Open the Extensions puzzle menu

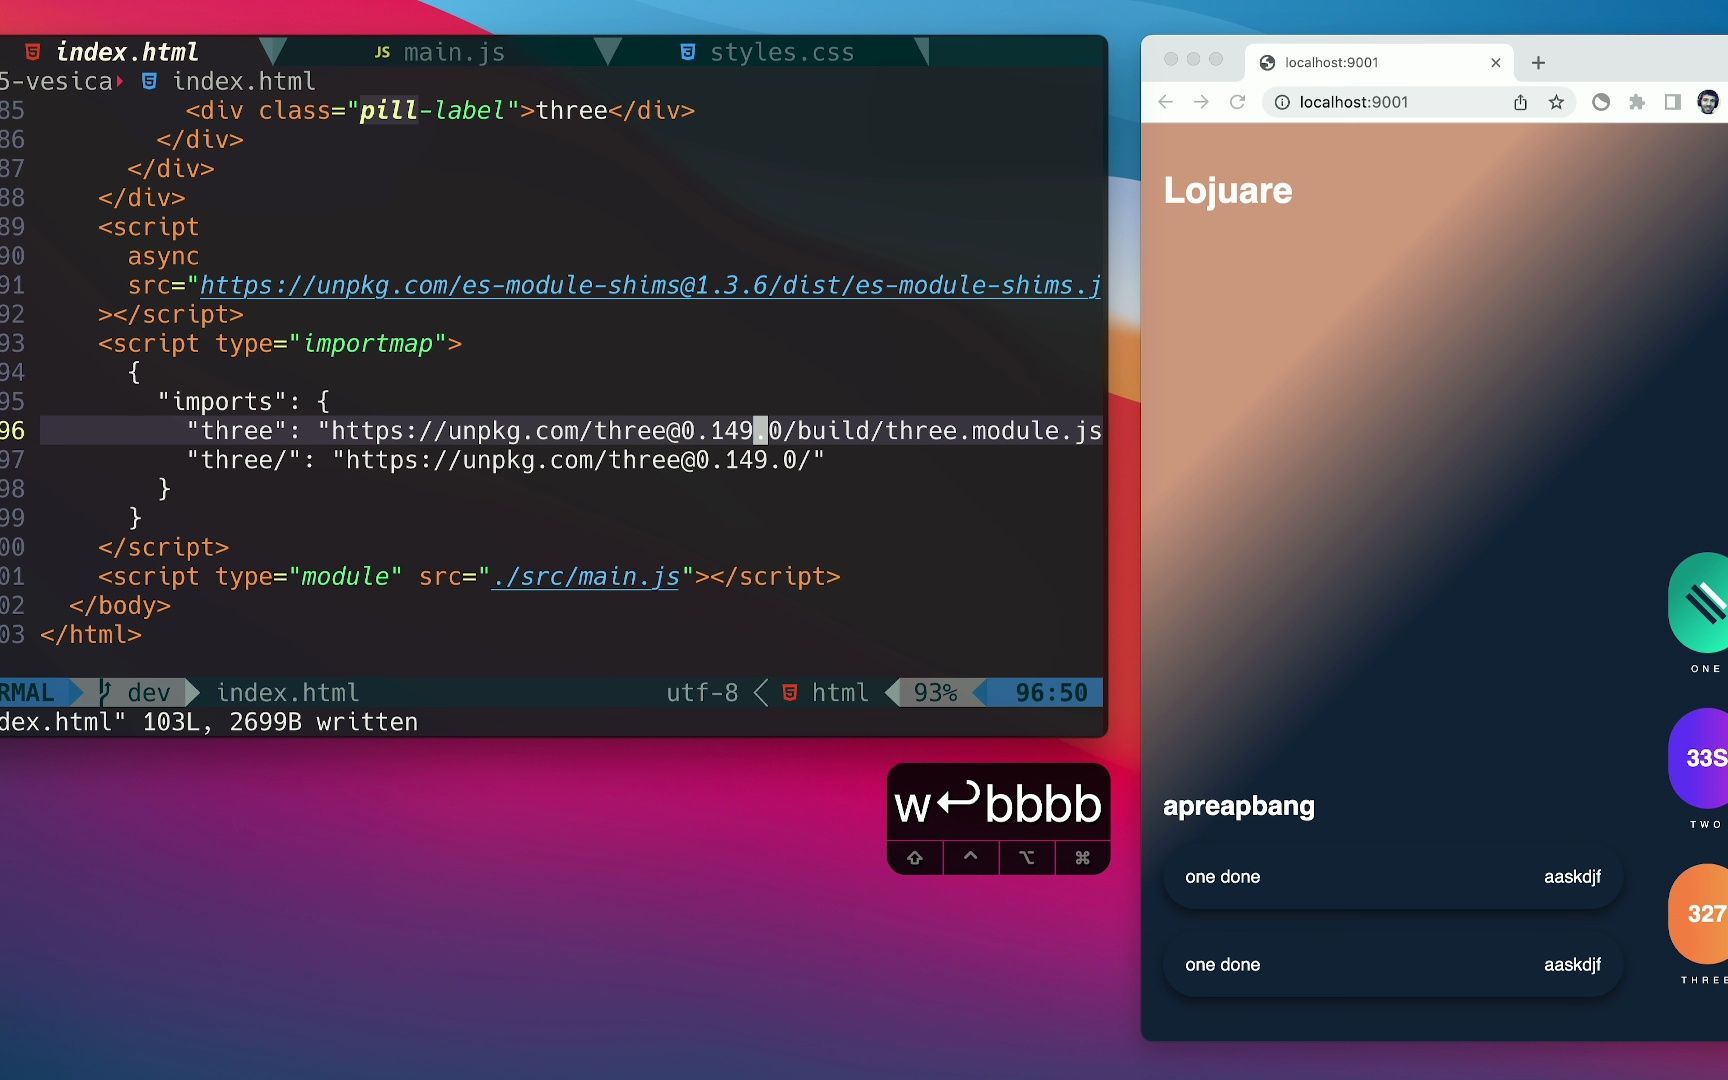pos(1637,102)
